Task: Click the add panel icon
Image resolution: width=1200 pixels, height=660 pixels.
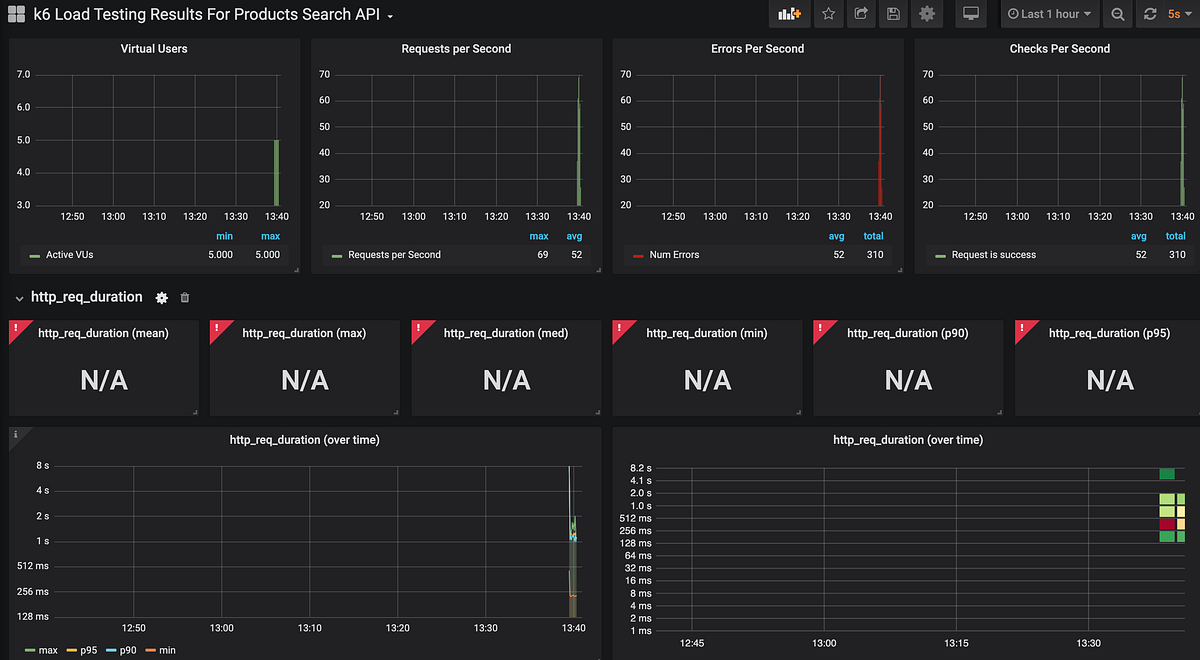Action: [789, 14]
